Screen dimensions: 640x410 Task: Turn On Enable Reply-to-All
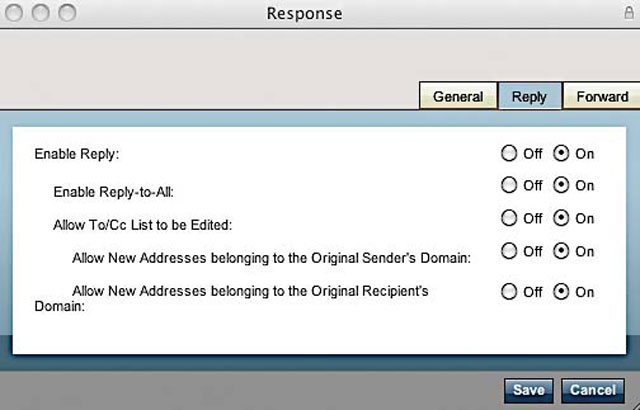click(561, 185)
